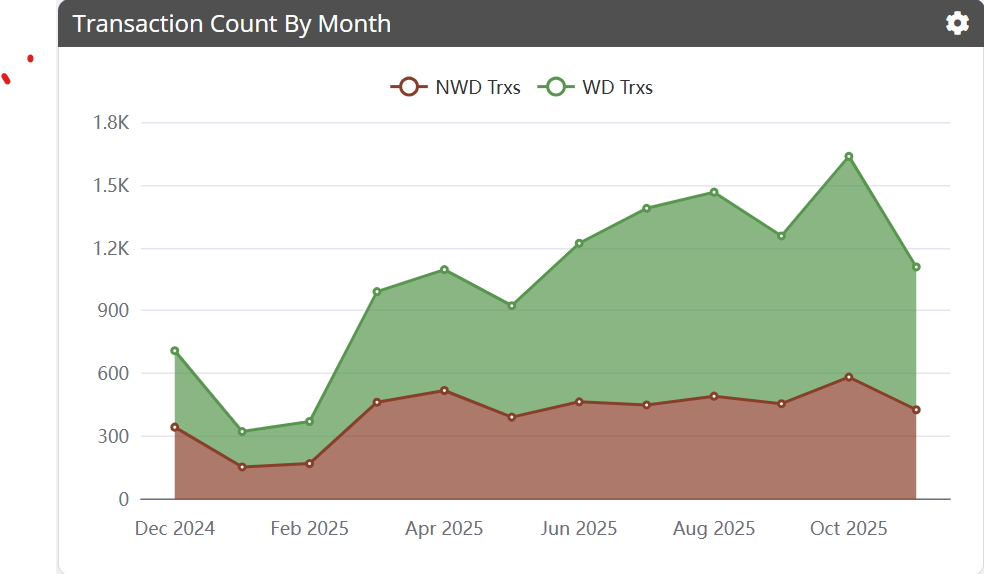Select the WD Trxs point at Dec 2024
984x574 pixels.
click(x=174, y=351)
